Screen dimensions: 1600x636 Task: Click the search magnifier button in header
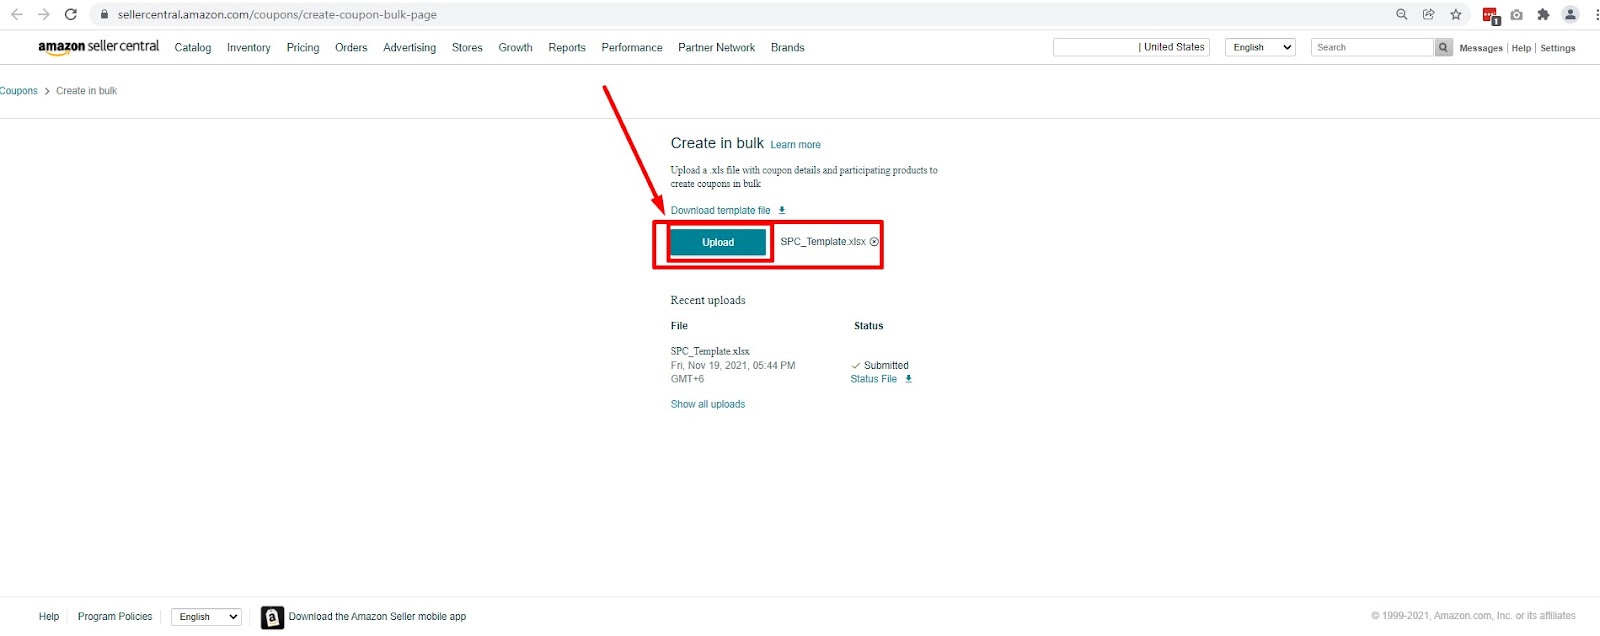tap(1443, 47)
